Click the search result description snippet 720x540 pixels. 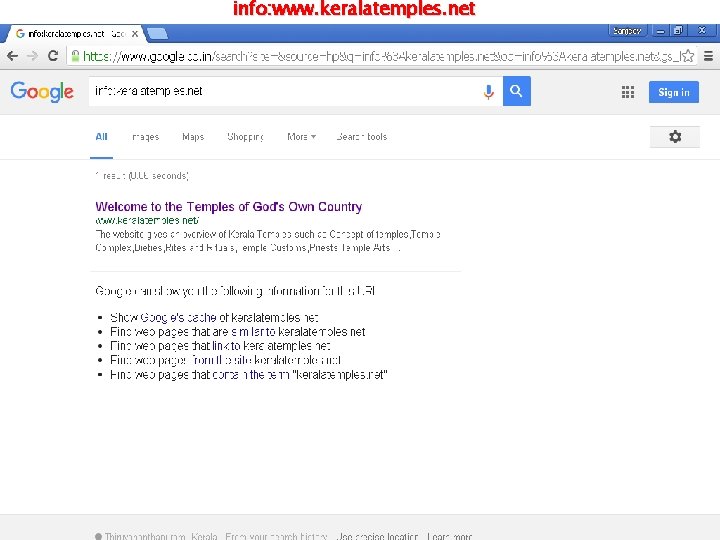click(268, 241)
